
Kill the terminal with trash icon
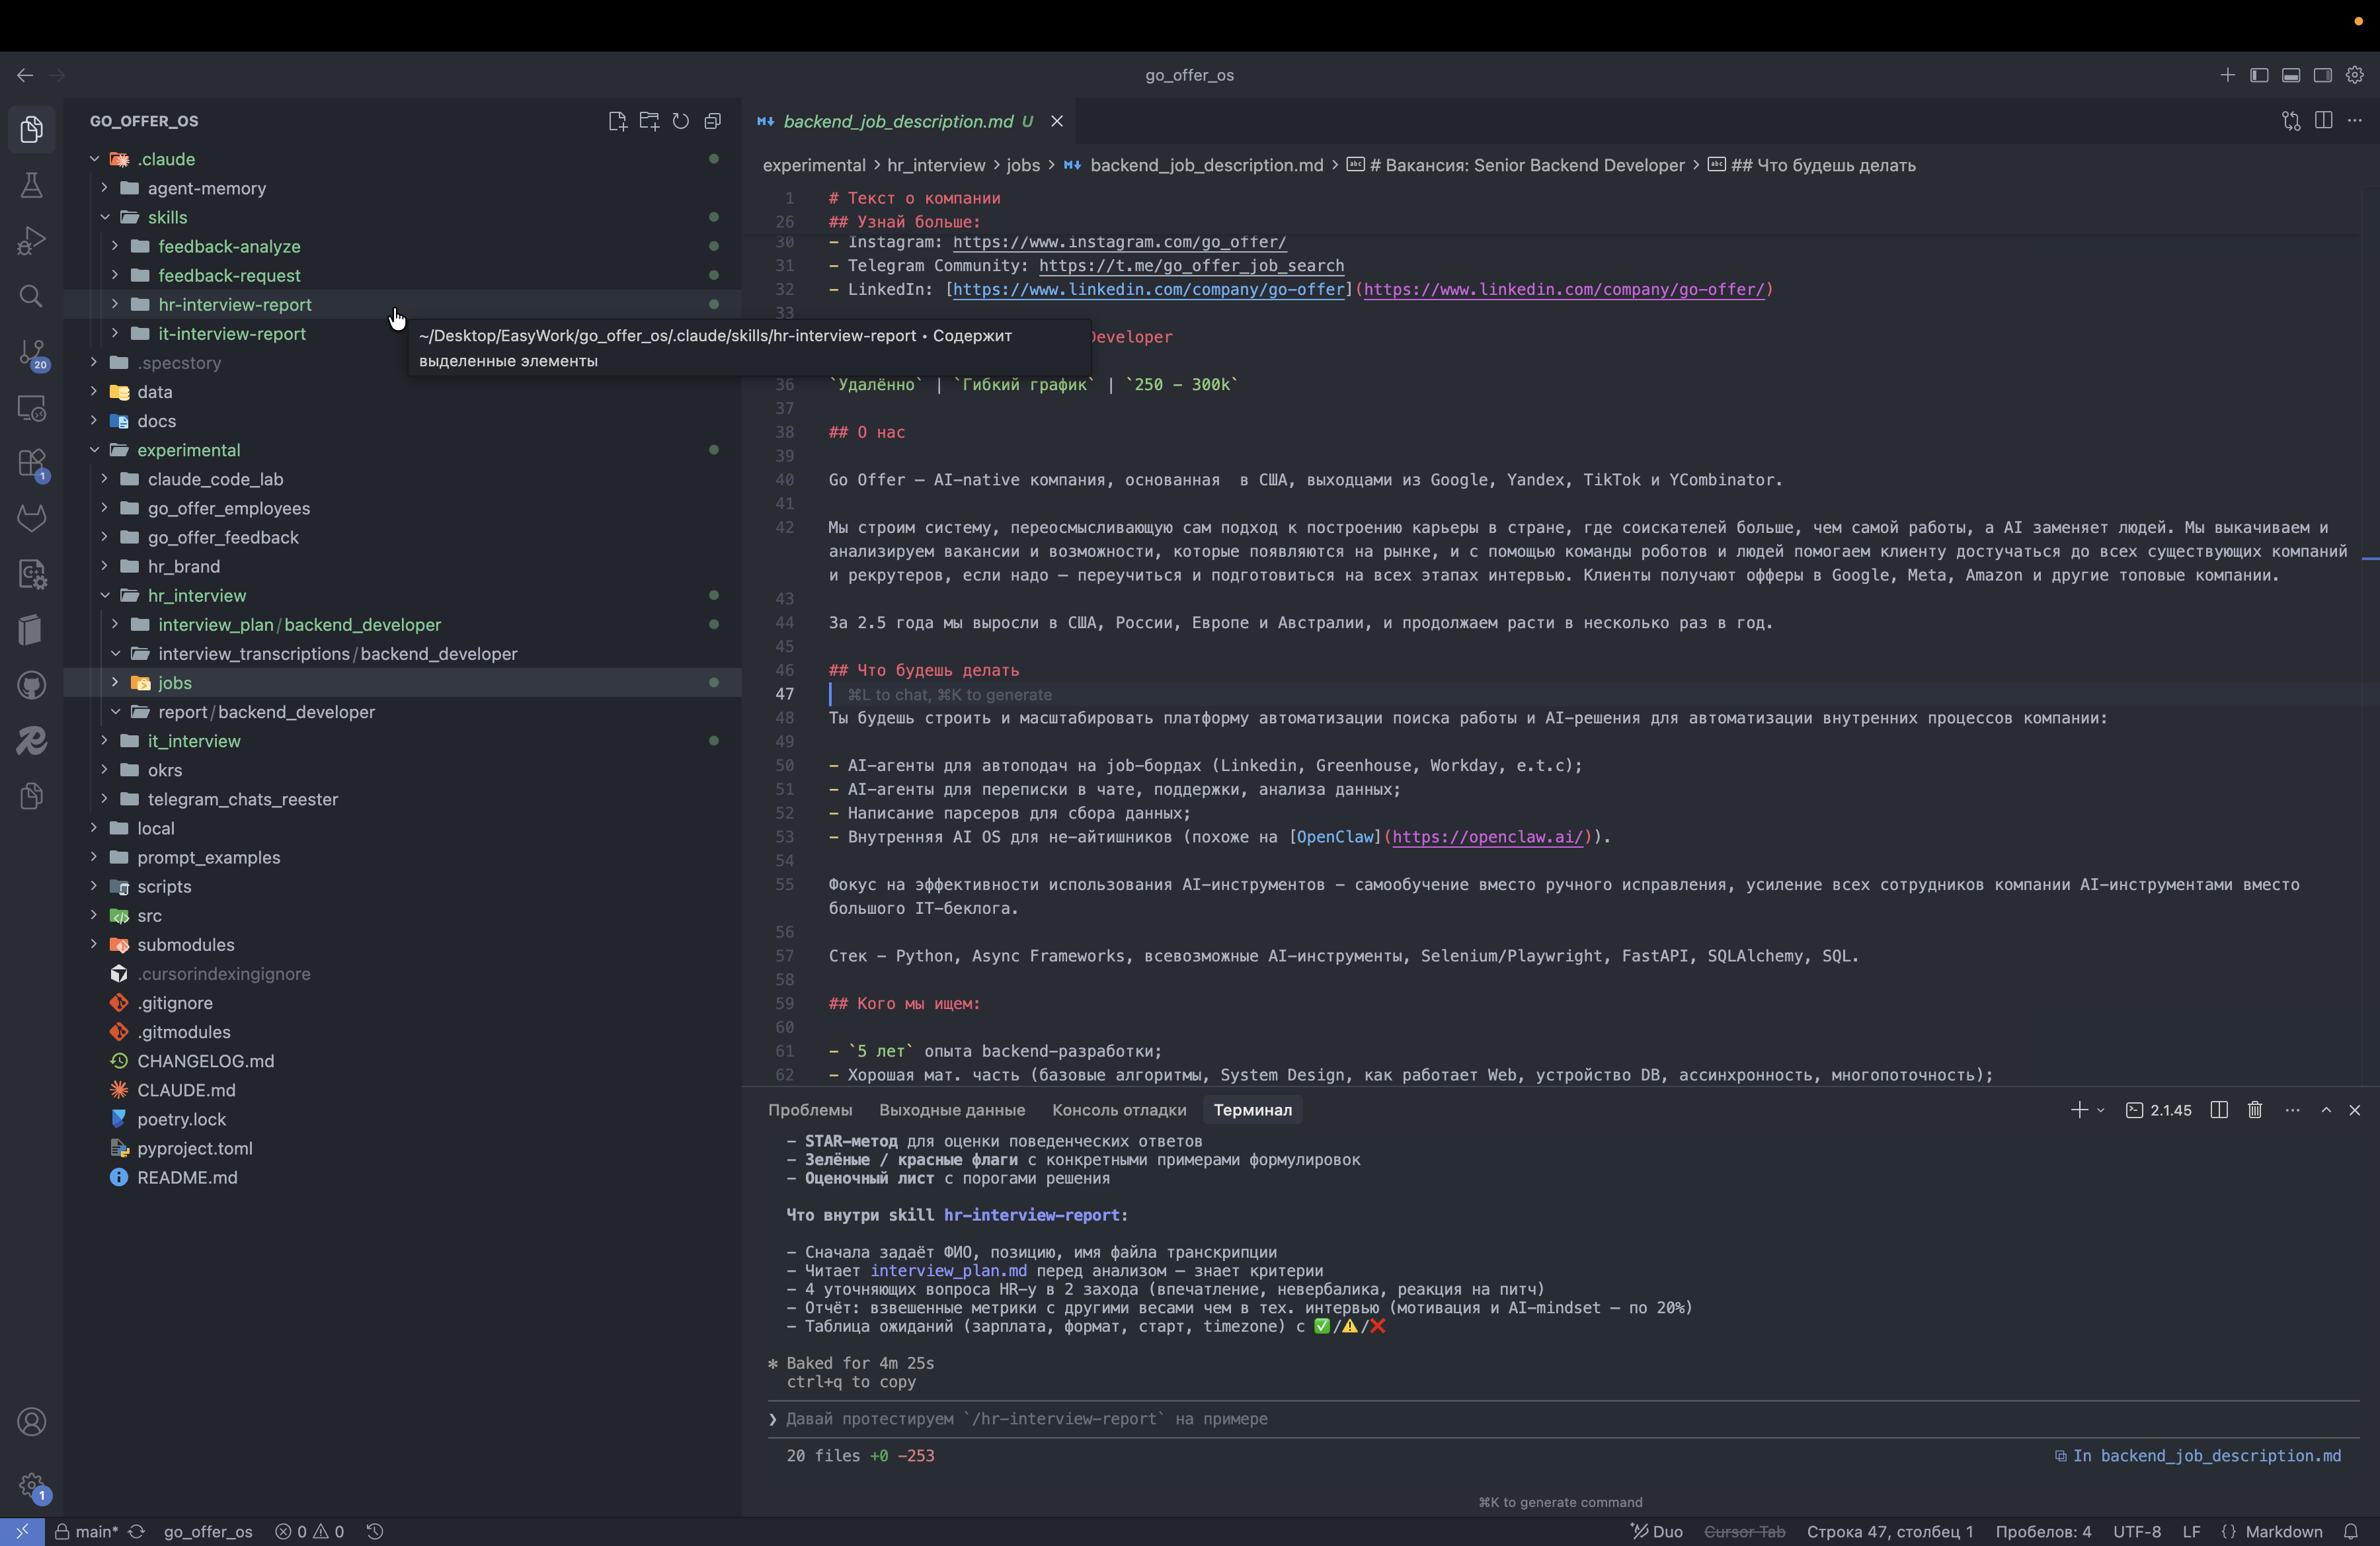2255,1110
